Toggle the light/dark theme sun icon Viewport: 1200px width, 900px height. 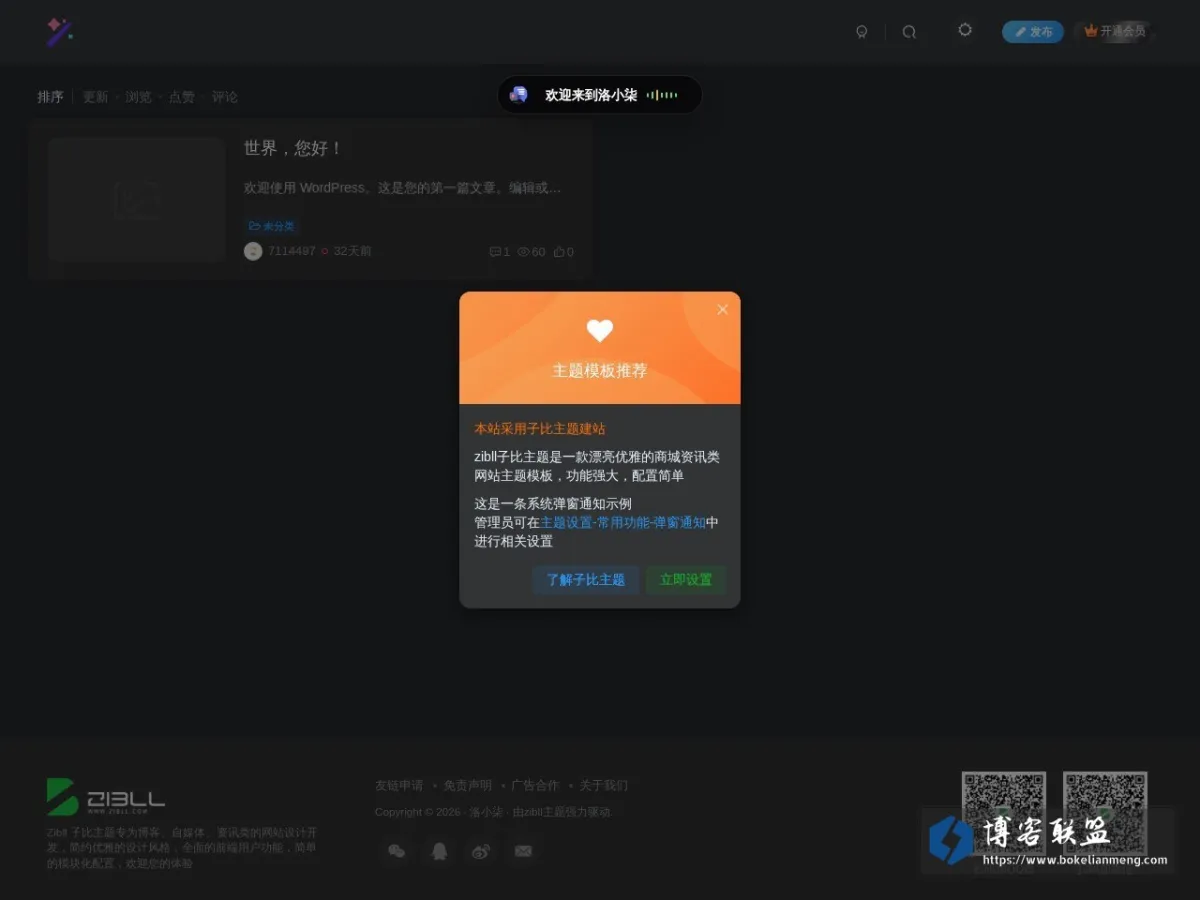pyautogui.click(x=965, y=30)
